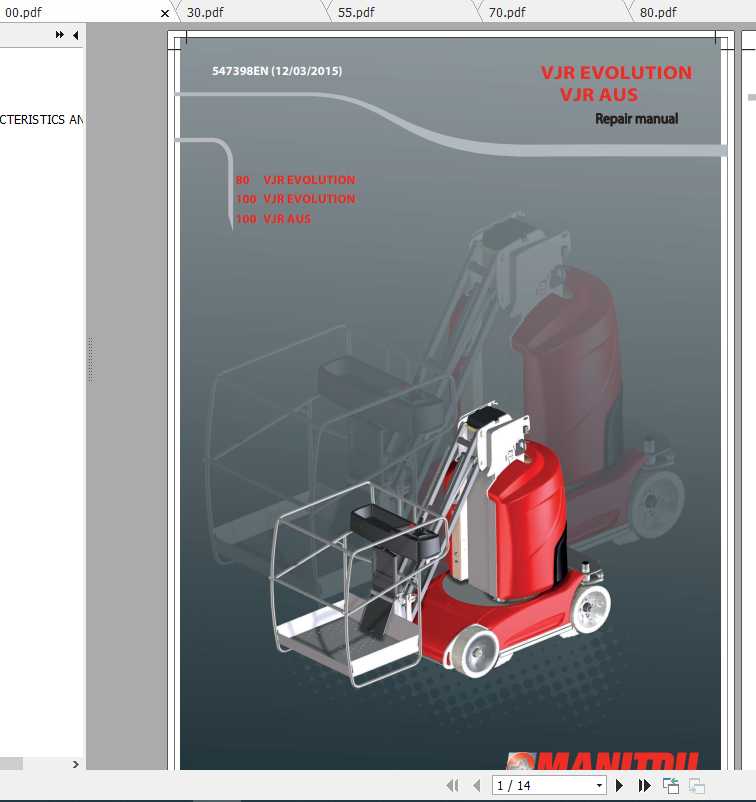Click the CTERISTICS bookmark entry in sidebar
This screenshot has width=756, height=802.
pos(42,120)
